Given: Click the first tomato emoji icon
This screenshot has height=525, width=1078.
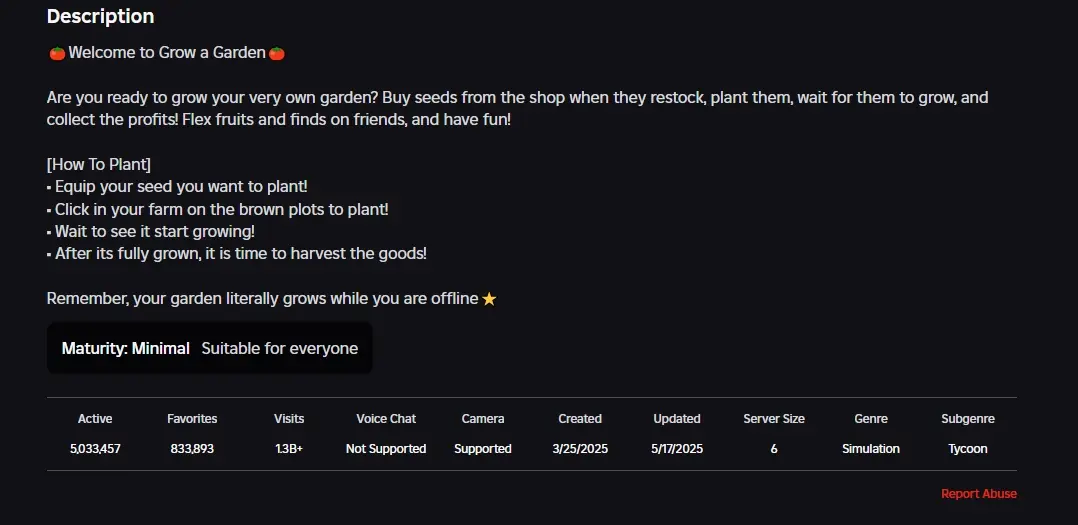Looking at the screenshot, I should [57, 53].
